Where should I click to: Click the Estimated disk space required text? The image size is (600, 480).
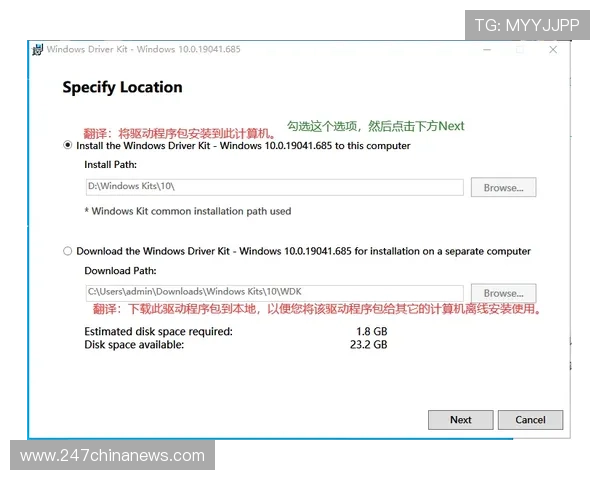[x=158, y=331]
